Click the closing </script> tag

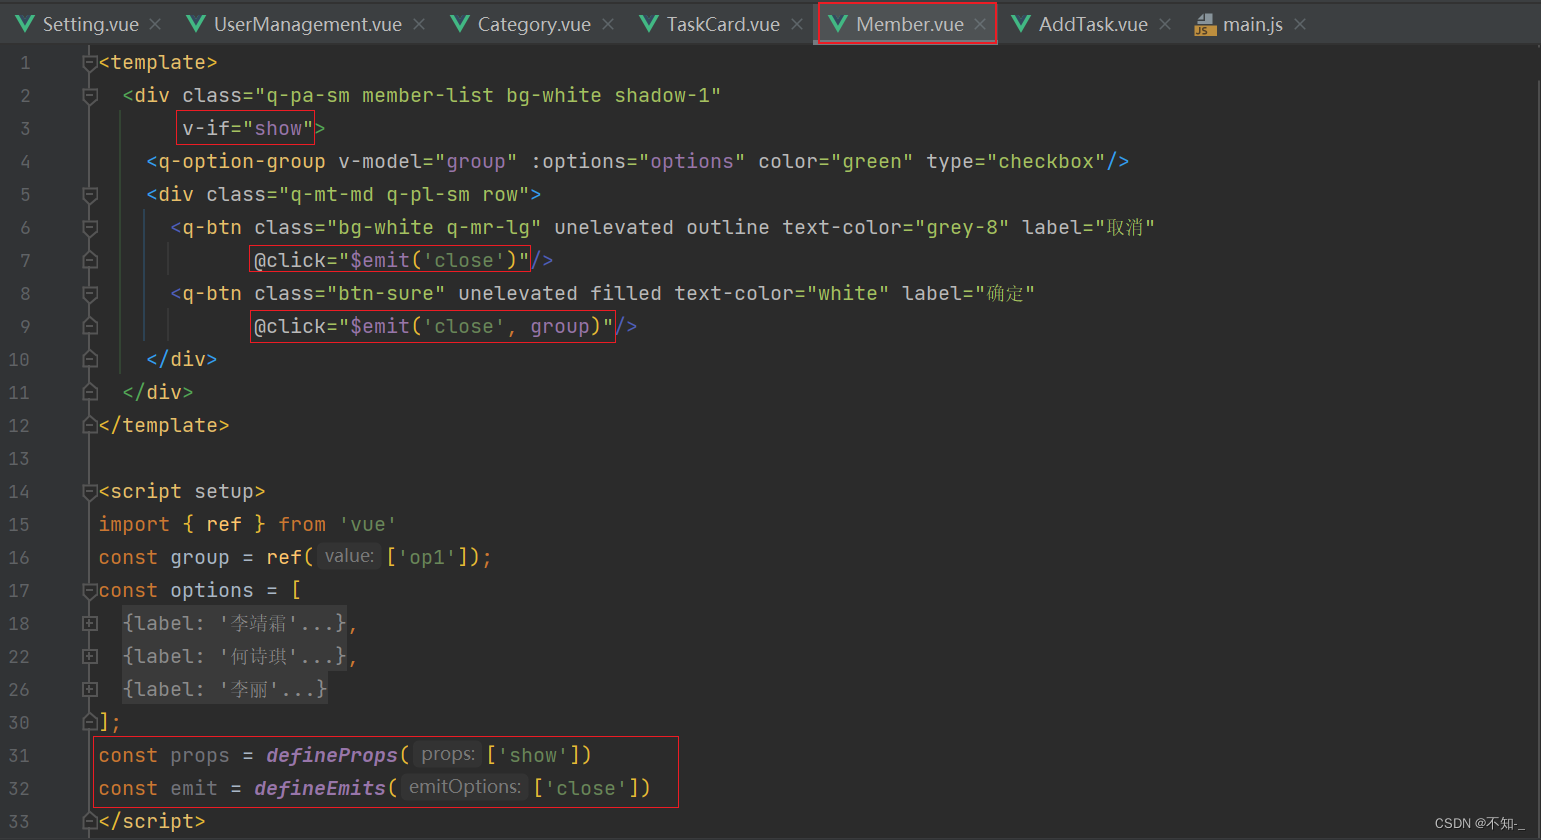152,822
